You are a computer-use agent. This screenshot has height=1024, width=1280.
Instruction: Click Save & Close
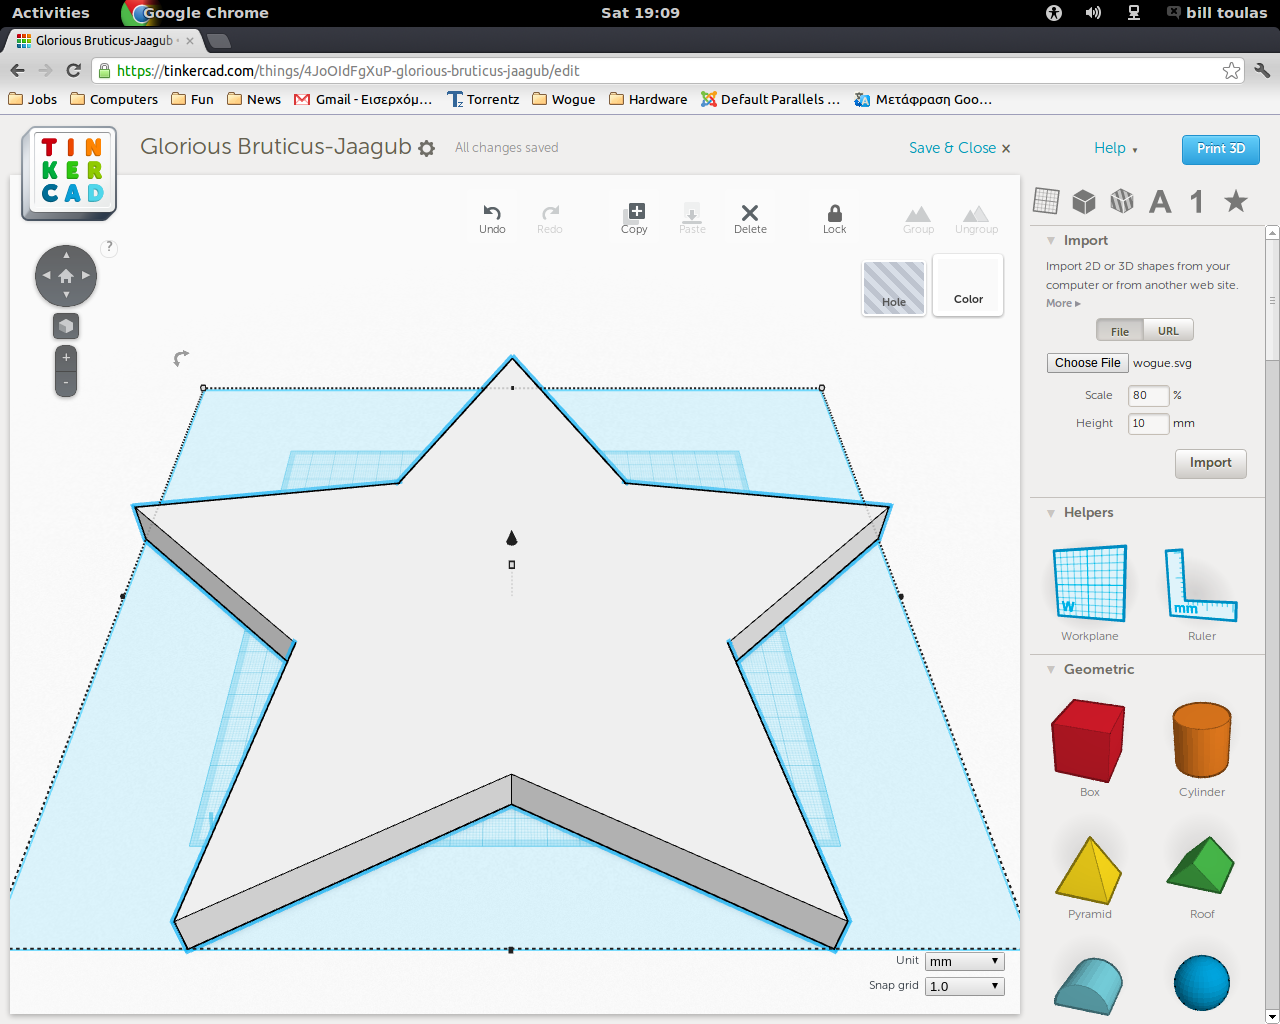(950, 147)
